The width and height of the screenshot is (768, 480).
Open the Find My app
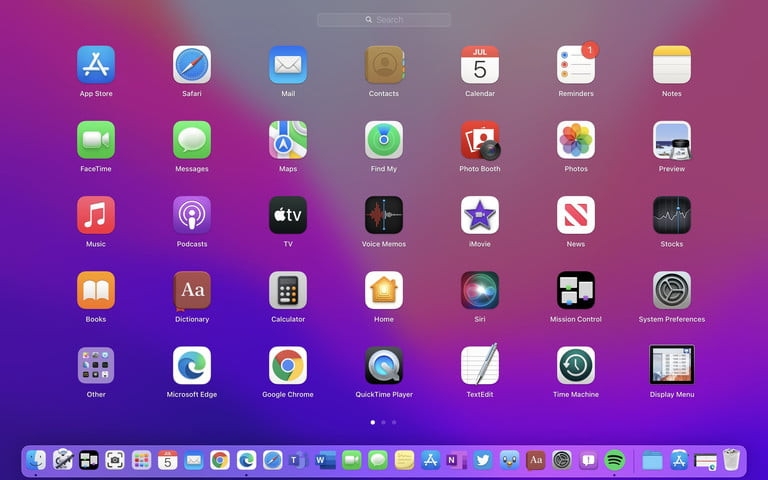[384, 140]
